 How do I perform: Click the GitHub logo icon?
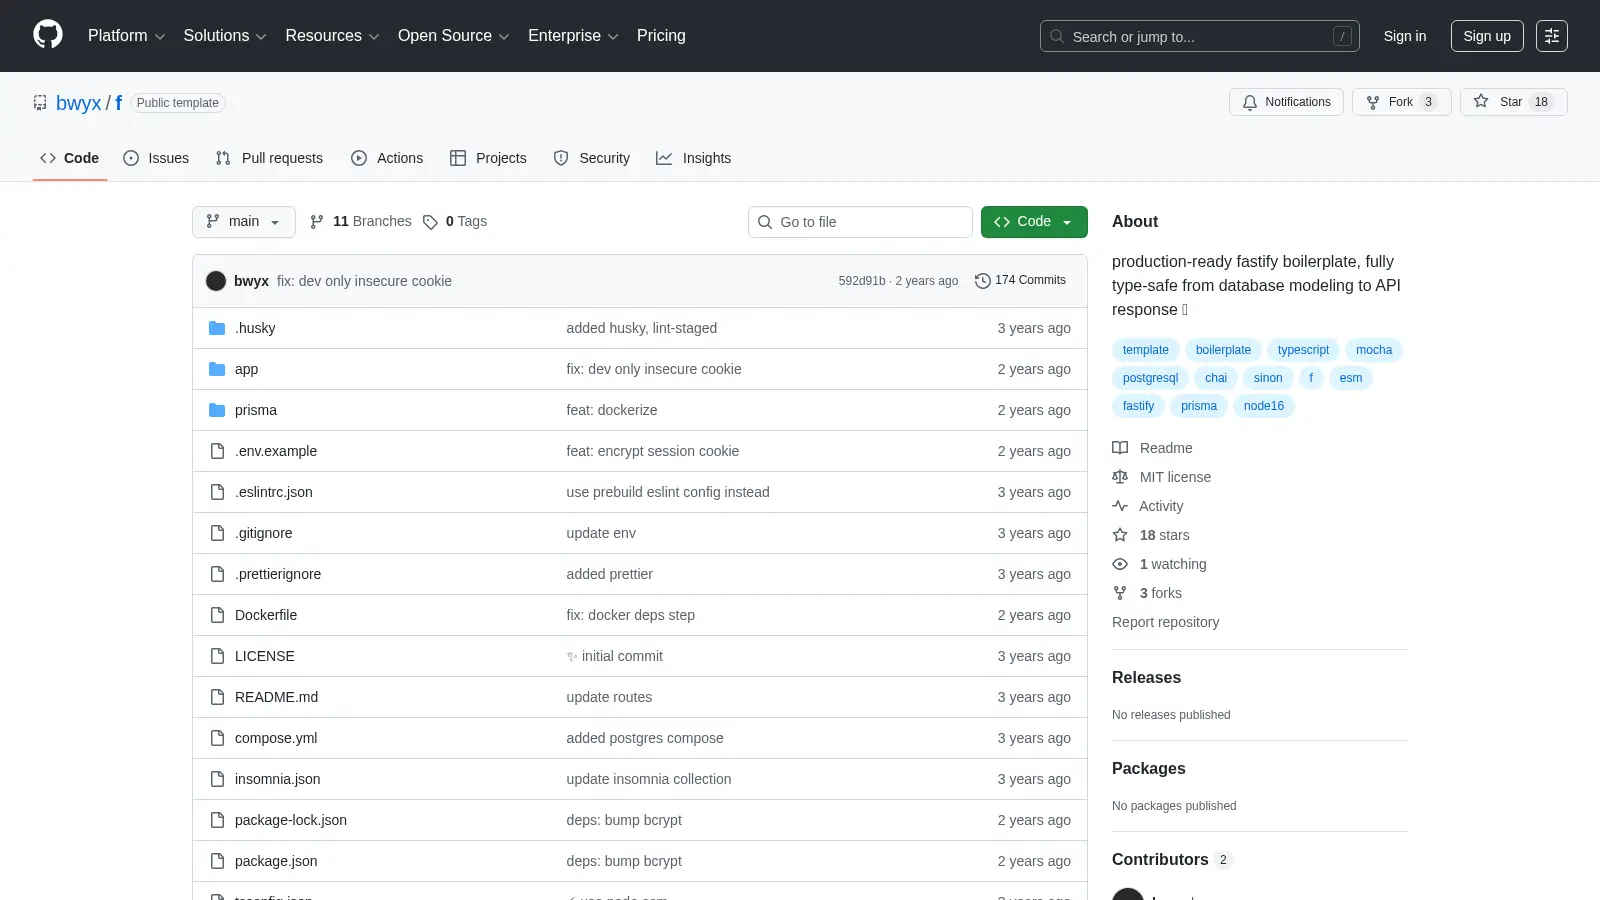pos(48,35)
